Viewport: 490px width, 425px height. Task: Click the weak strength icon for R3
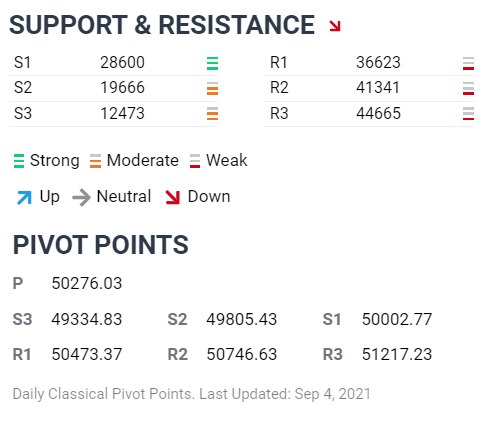(x=468, y=114)
